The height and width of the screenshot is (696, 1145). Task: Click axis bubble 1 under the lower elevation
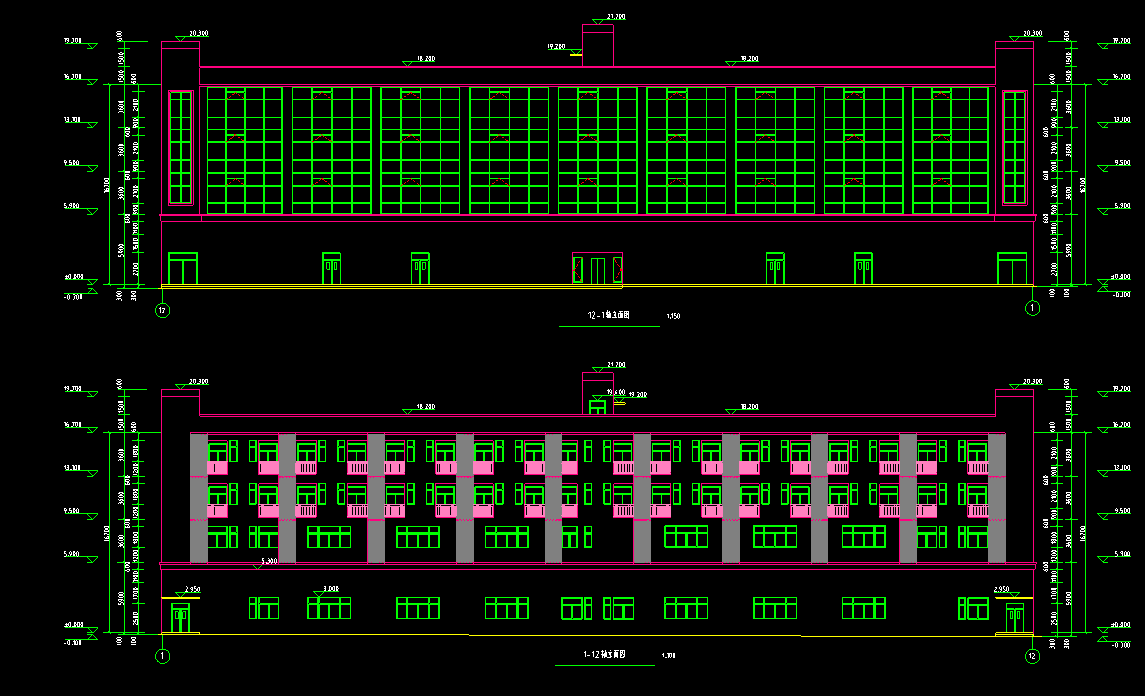pos(162,656)
